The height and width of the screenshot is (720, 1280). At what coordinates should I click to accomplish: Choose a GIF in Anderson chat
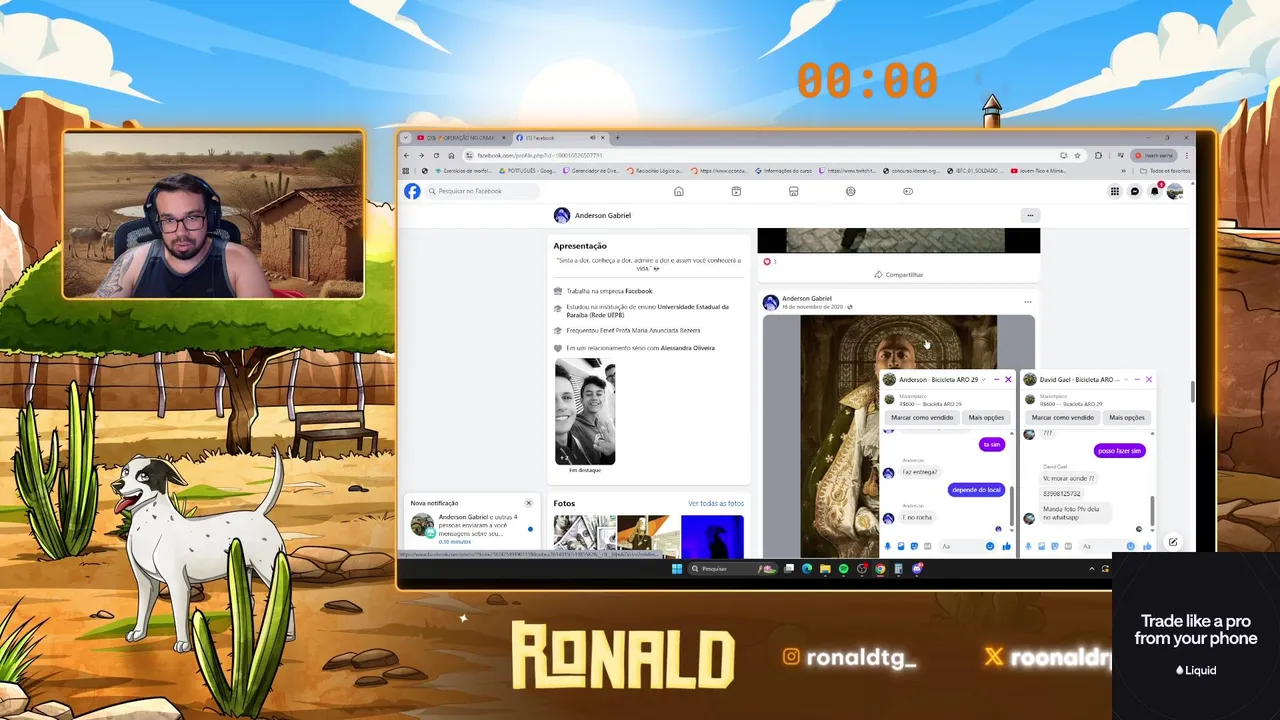click(x=927, y=546)
